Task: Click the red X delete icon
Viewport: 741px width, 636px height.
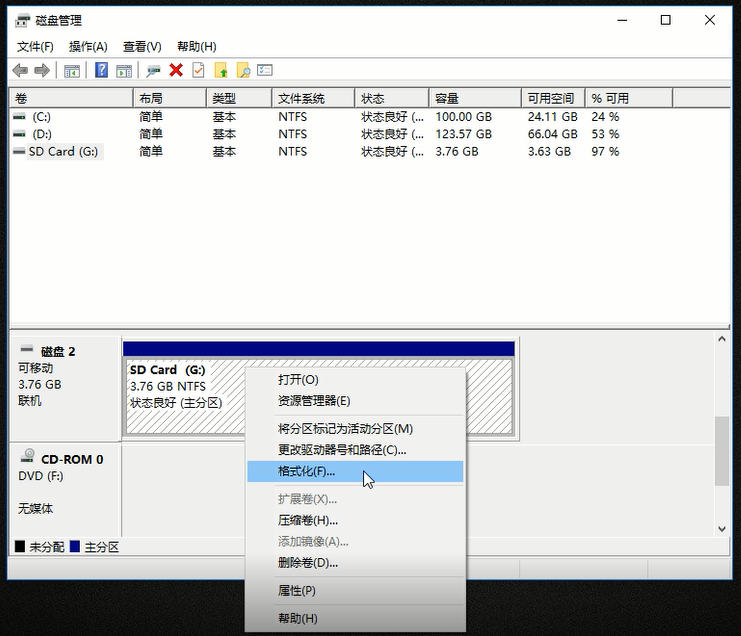Action: click(x=176, y=70)
